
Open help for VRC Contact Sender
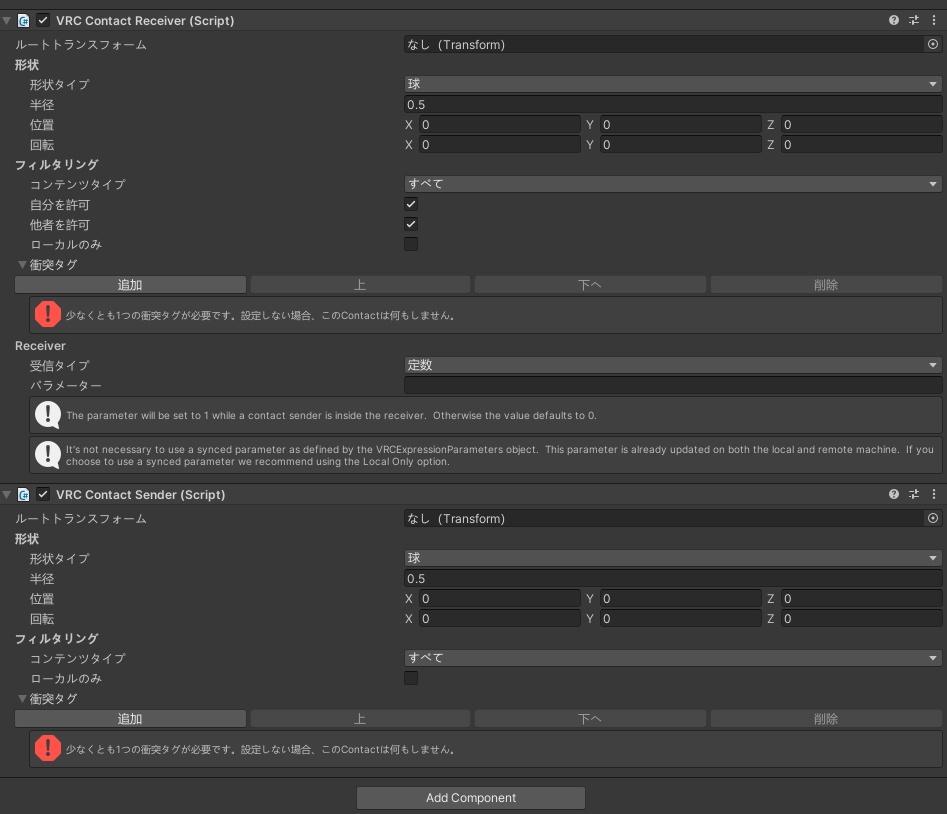click(894, 494)
